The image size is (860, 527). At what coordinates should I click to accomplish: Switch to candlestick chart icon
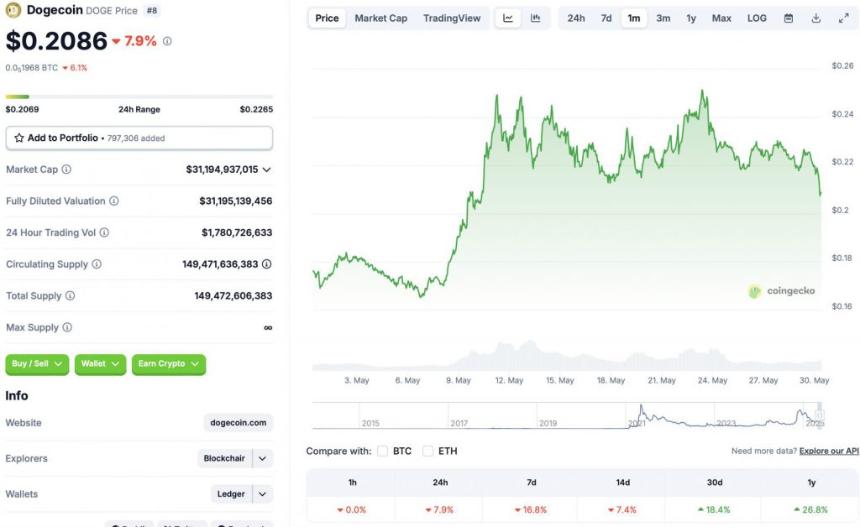(535, 18)
